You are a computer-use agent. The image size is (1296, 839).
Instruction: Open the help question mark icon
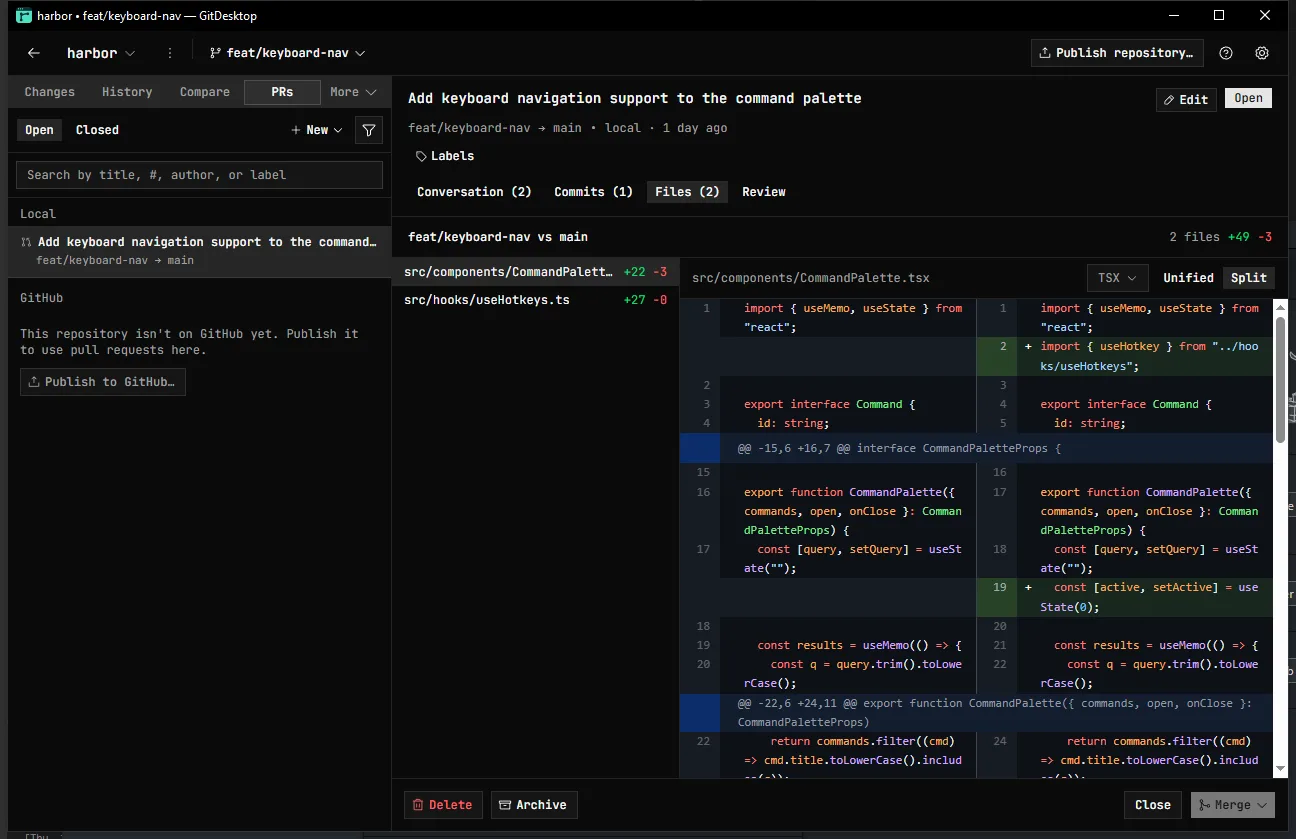(1226, 53)
